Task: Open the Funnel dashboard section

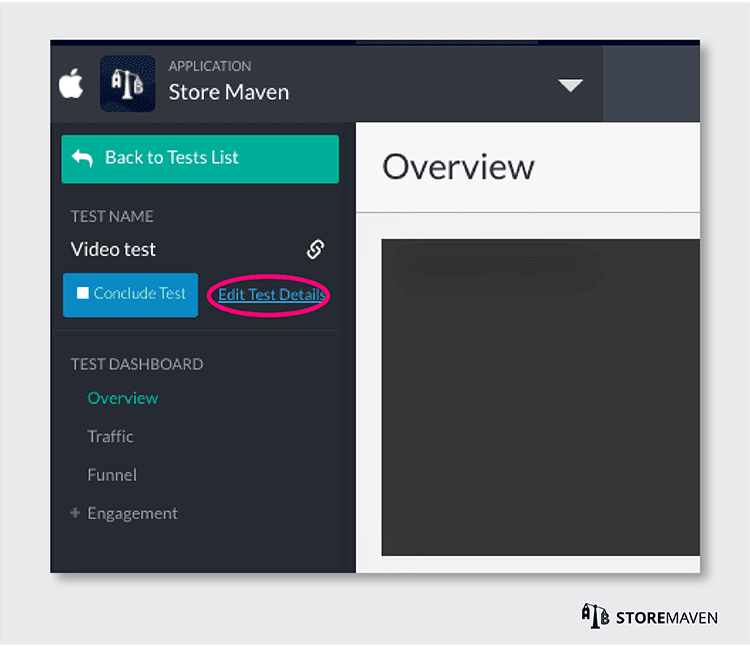Action: pyautogui.click(x=112, y=475)
